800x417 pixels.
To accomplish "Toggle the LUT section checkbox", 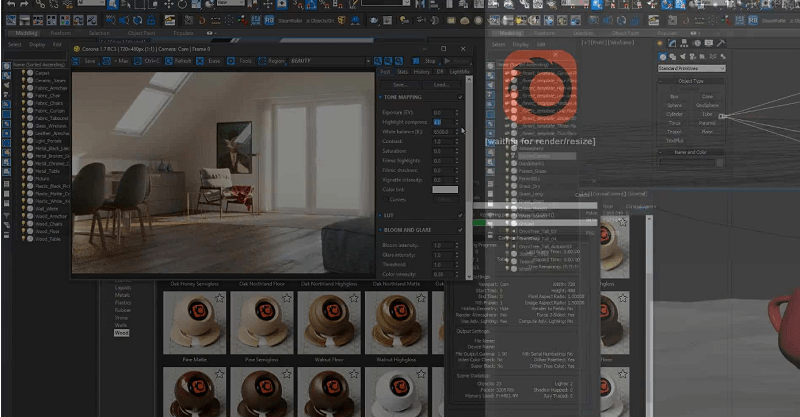I will (460, 215).
